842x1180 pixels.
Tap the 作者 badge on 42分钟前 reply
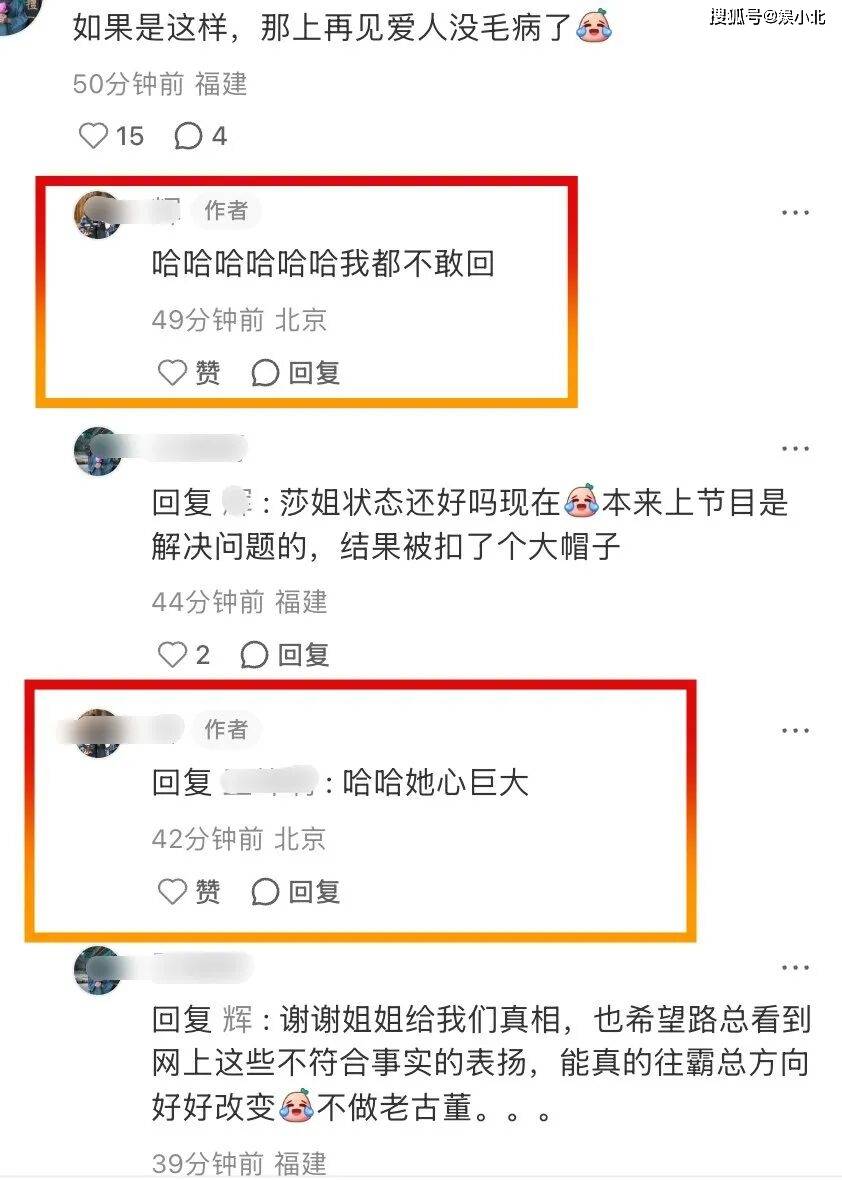click(226, 729)
